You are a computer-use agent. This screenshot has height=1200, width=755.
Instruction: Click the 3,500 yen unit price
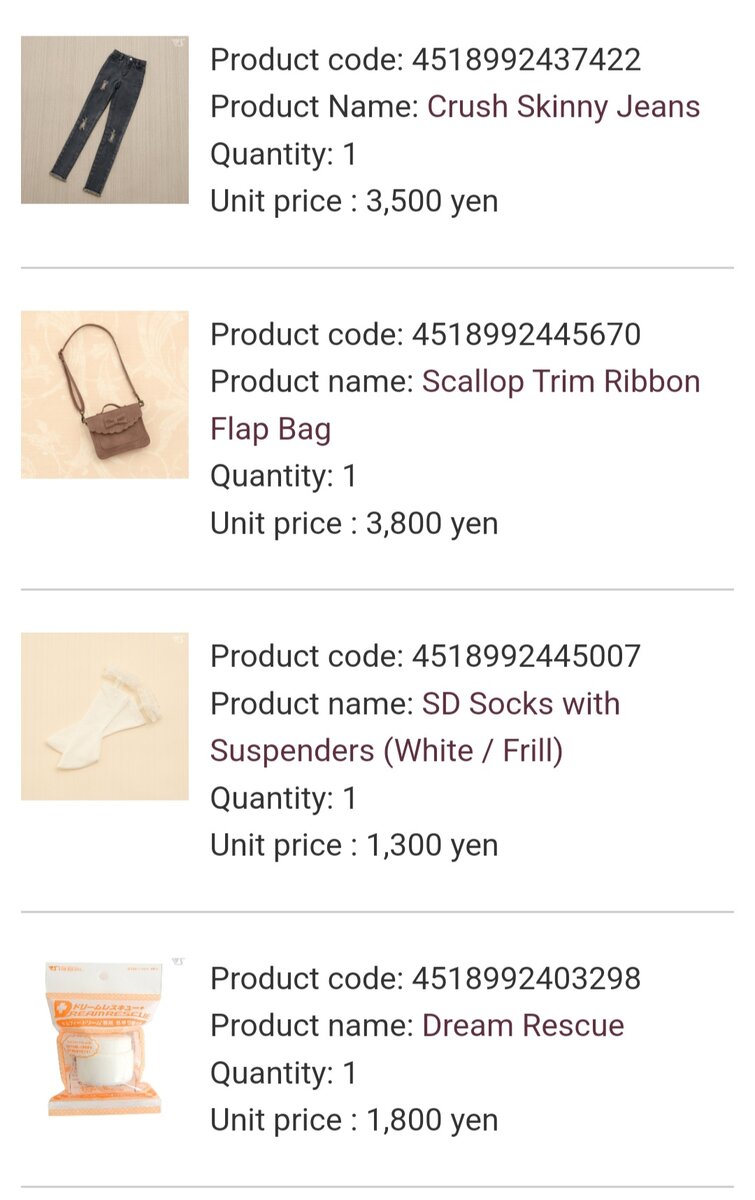click(x=431, y=202)
